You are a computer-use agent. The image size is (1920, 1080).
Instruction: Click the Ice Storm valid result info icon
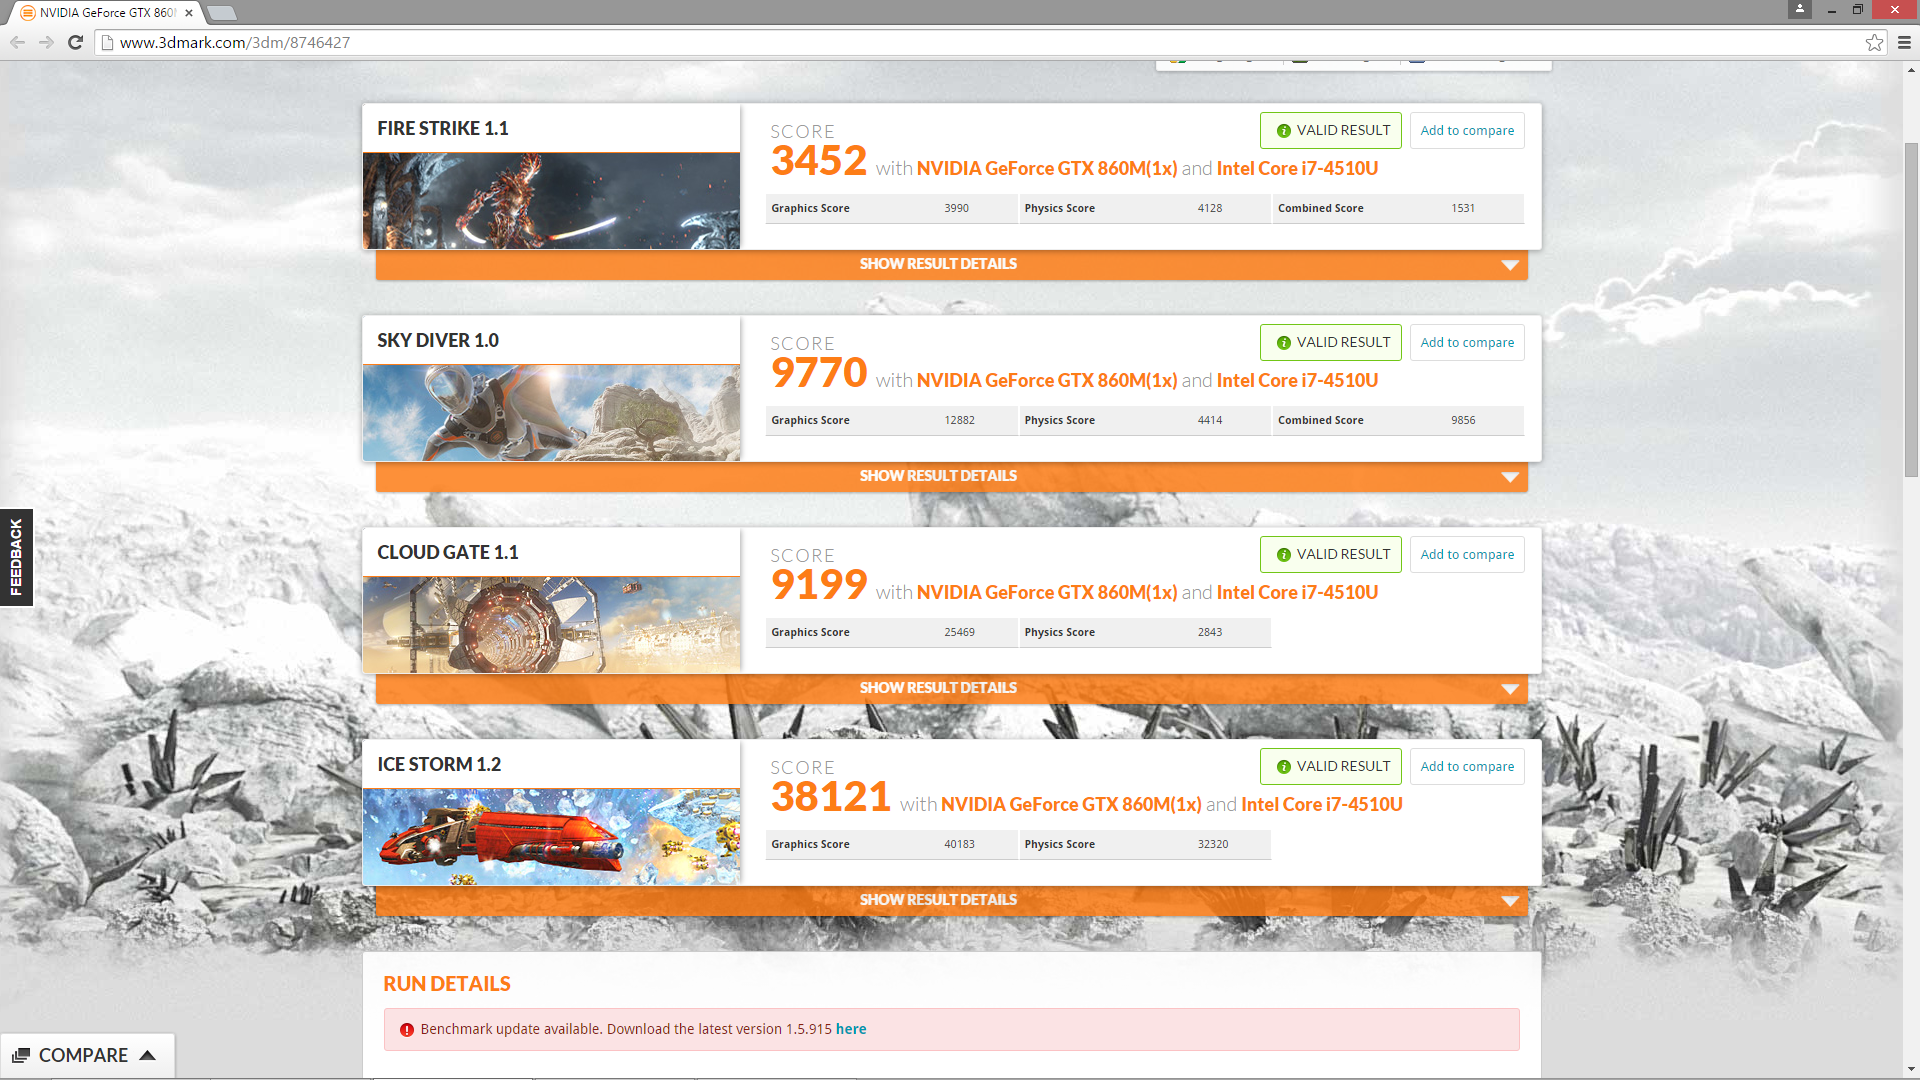pos(1283,767)
